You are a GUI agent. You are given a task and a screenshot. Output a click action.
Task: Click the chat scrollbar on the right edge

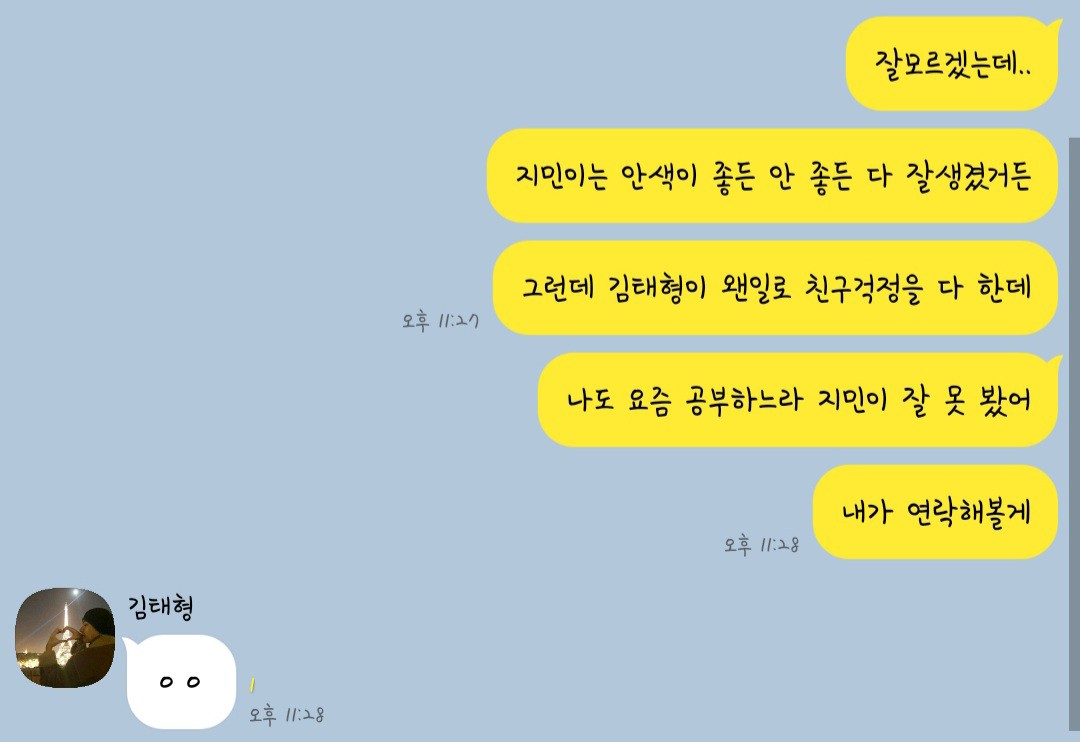pyautogui.click(x=1074, y=434)
